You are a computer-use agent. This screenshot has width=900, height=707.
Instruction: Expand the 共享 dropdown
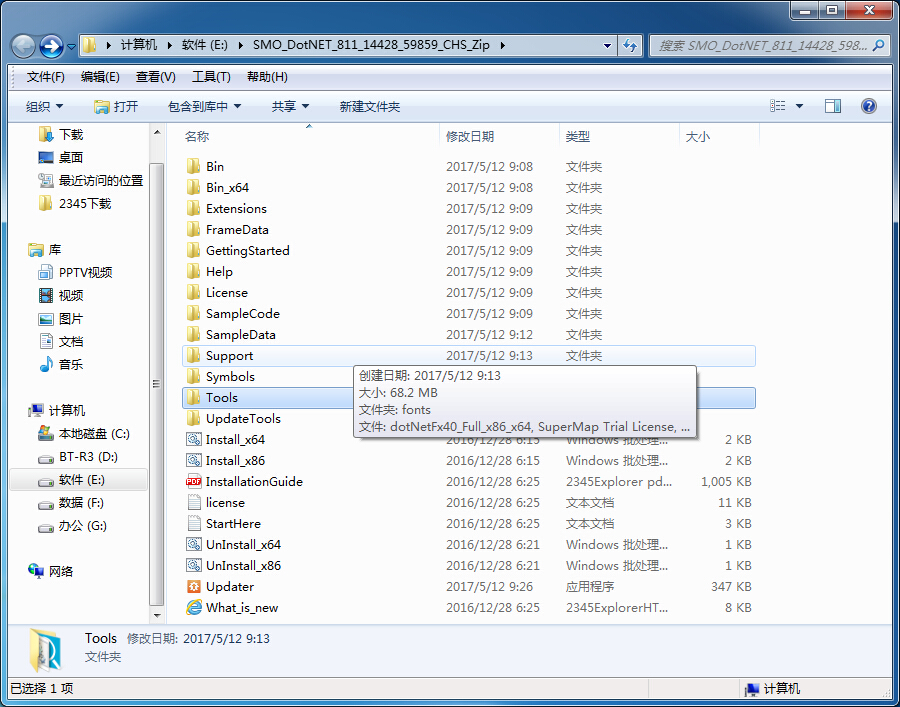pyautogui.click(x=290, y=106)
